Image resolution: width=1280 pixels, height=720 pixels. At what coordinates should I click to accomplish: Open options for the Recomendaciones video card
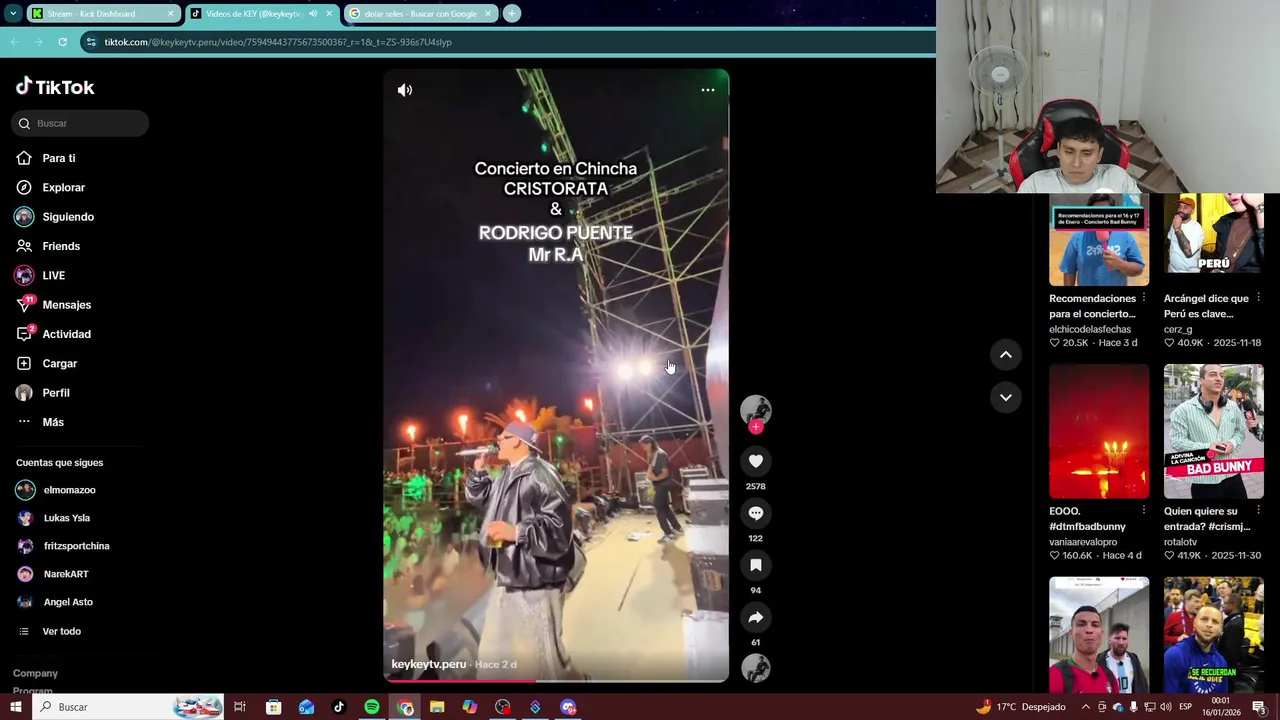(x=1144, y=298)
